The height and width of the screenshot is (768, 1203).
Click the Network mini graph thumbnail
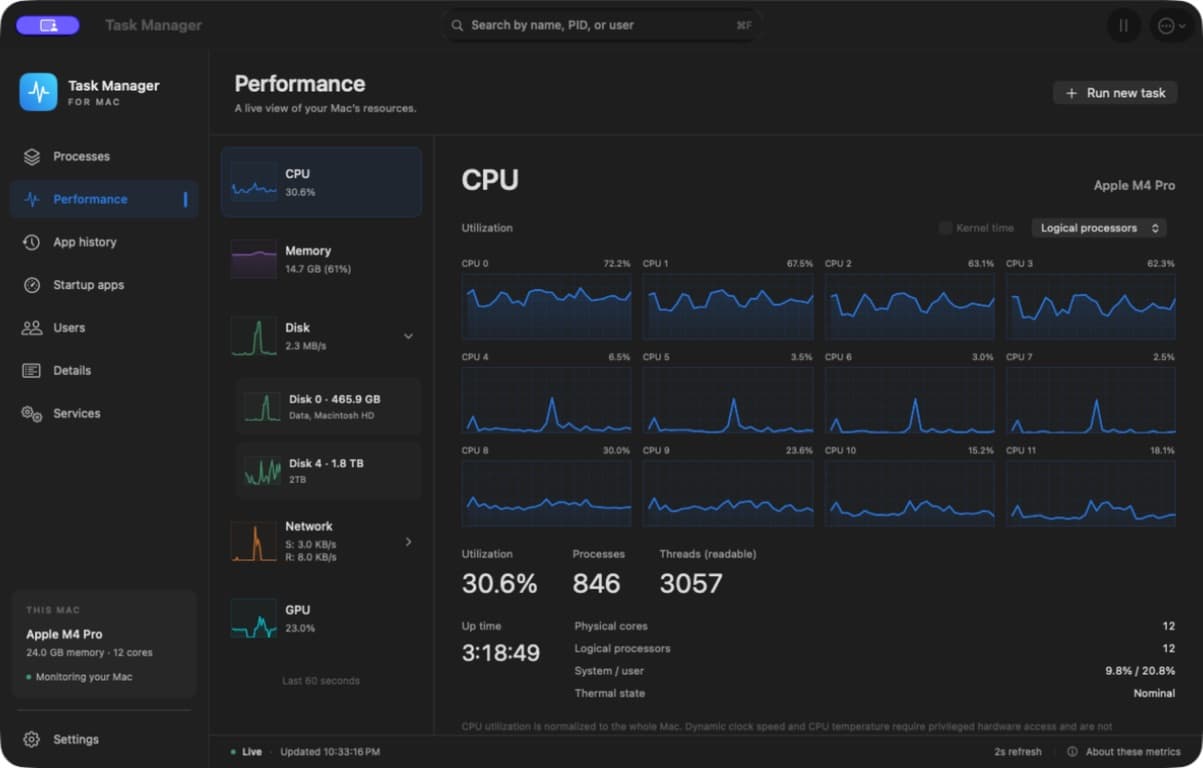[x=254, y=541]
